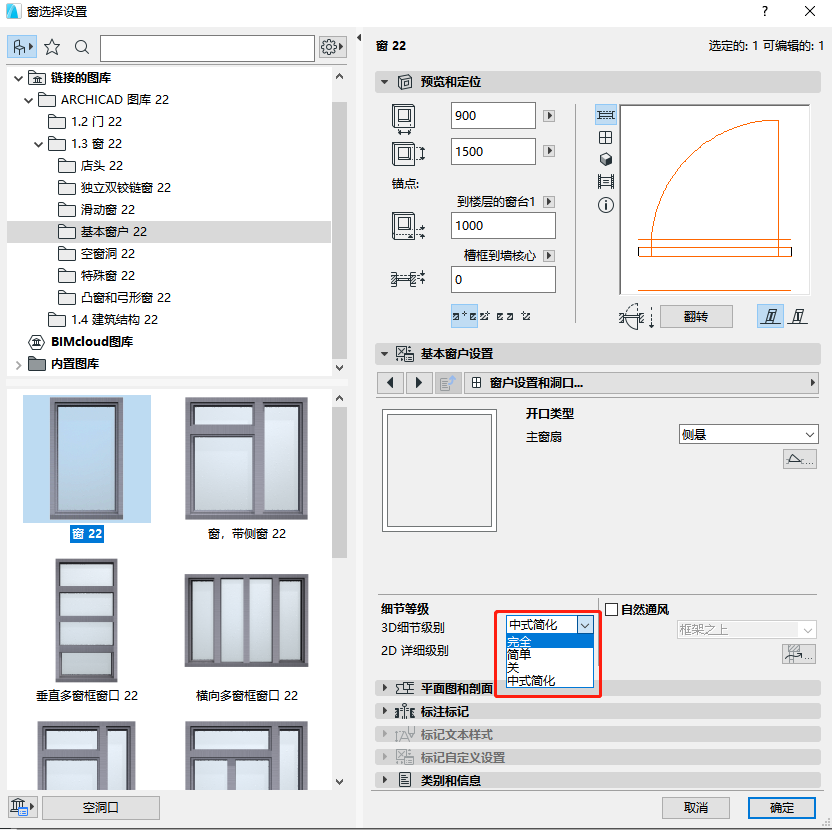Screen dimensions: 832x830
Task: Open the info view in the preview panel
Action: [605, 205]
